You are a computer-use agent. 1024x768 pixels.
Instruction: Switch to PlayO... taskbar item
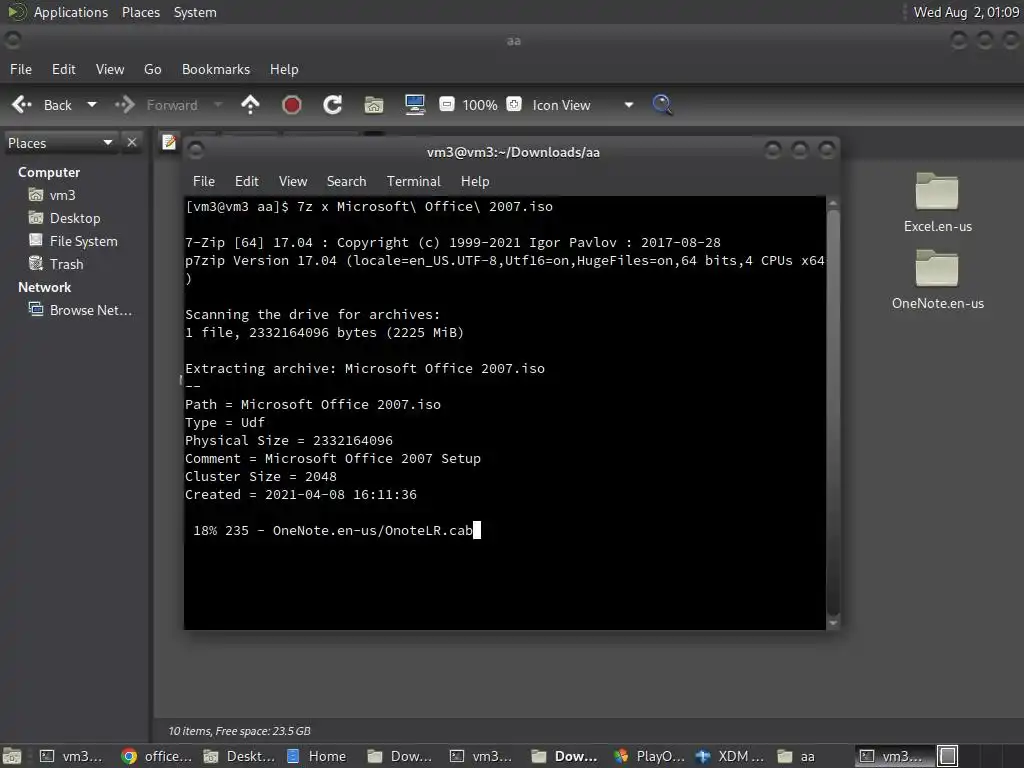coord(650,756)
